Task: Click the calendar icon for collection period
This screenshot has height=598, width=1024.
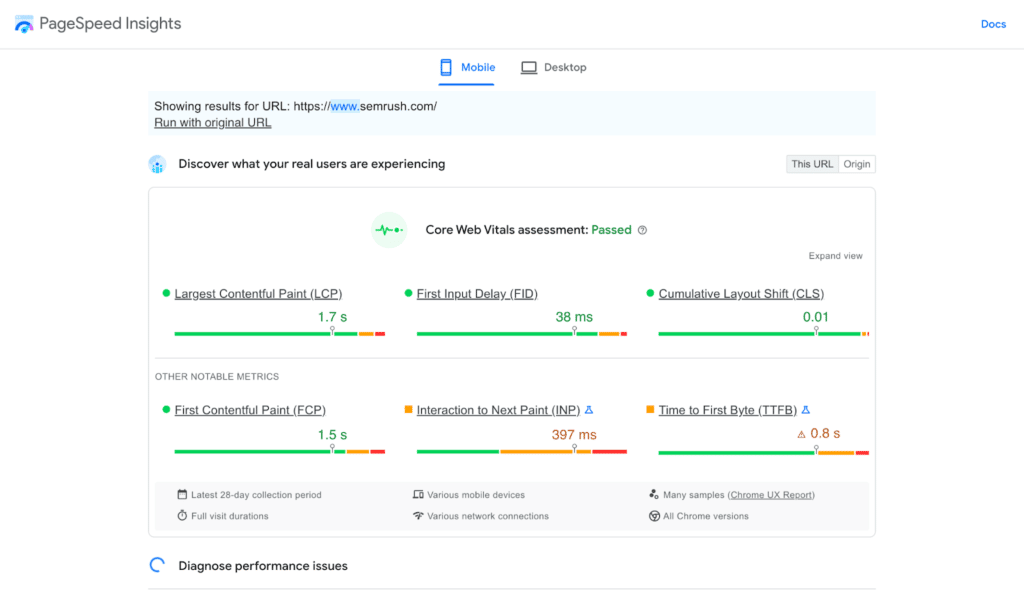Action: click(182, 494)
